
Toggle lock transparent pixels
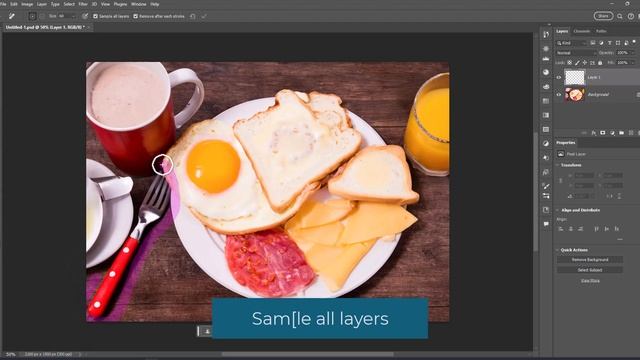tap(570, 63)
